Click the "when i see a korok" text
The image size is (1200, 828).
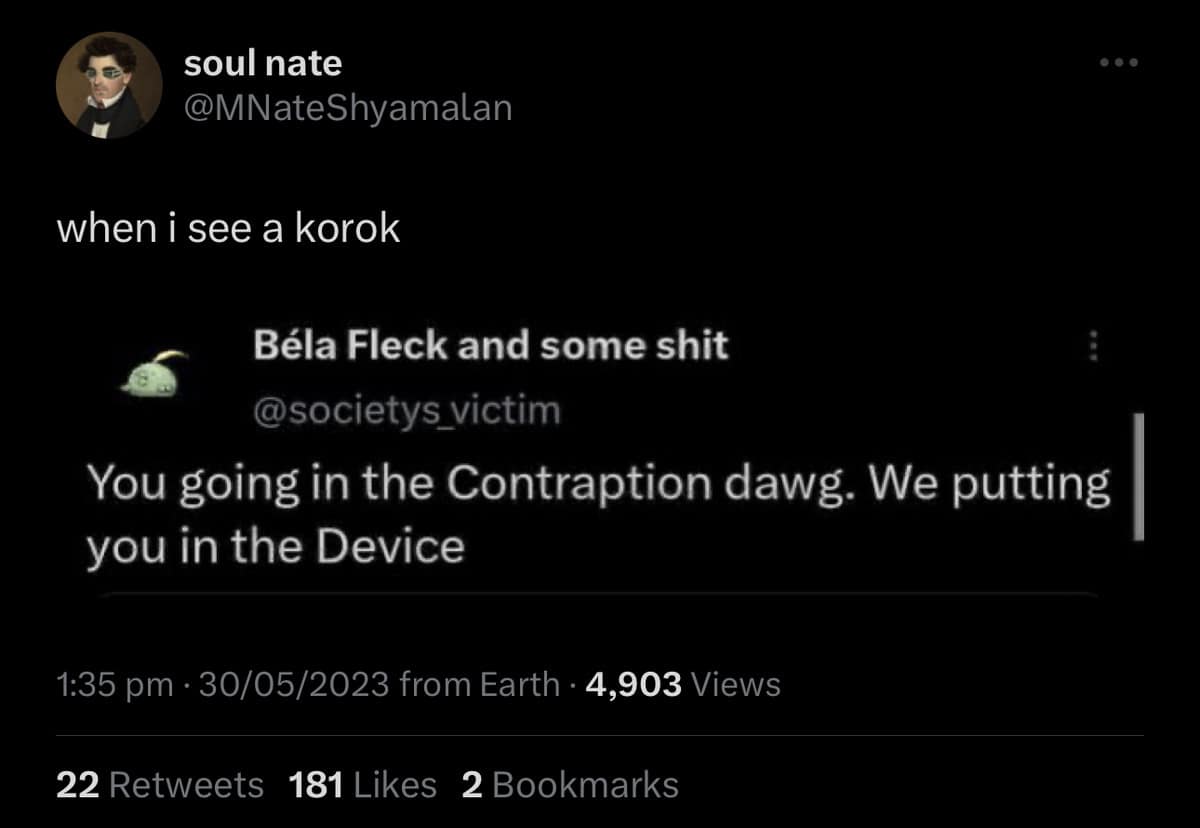(228, 229)
